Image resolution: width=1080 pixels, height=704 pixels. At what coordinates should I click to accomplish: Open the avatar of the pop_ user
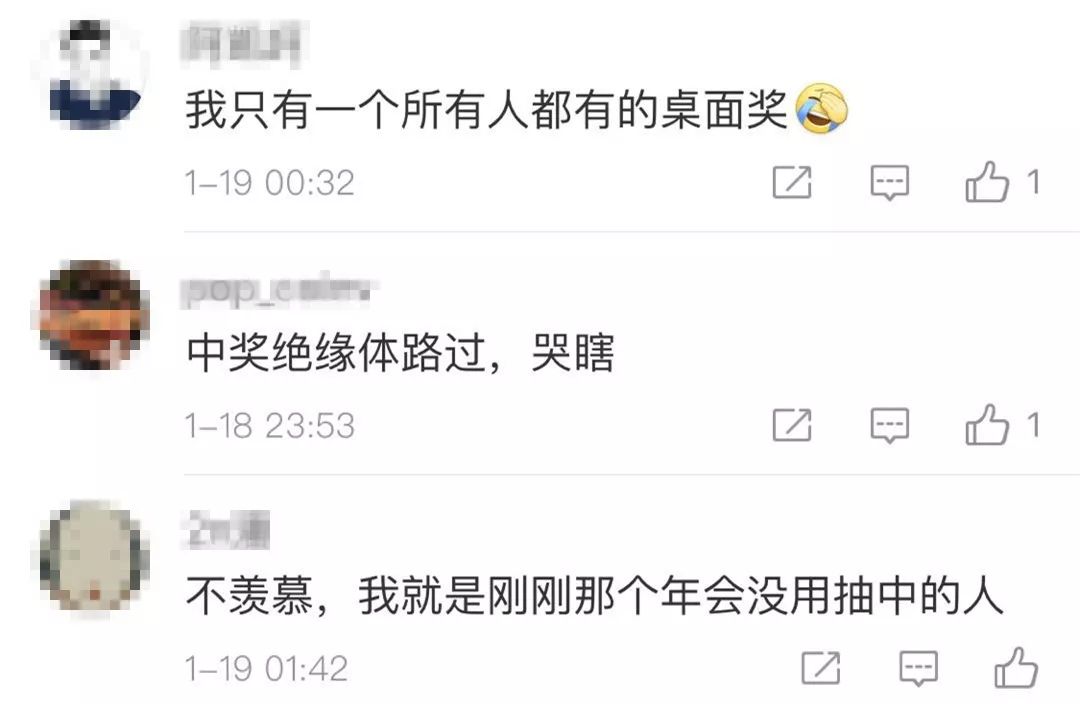pos(92,315)
